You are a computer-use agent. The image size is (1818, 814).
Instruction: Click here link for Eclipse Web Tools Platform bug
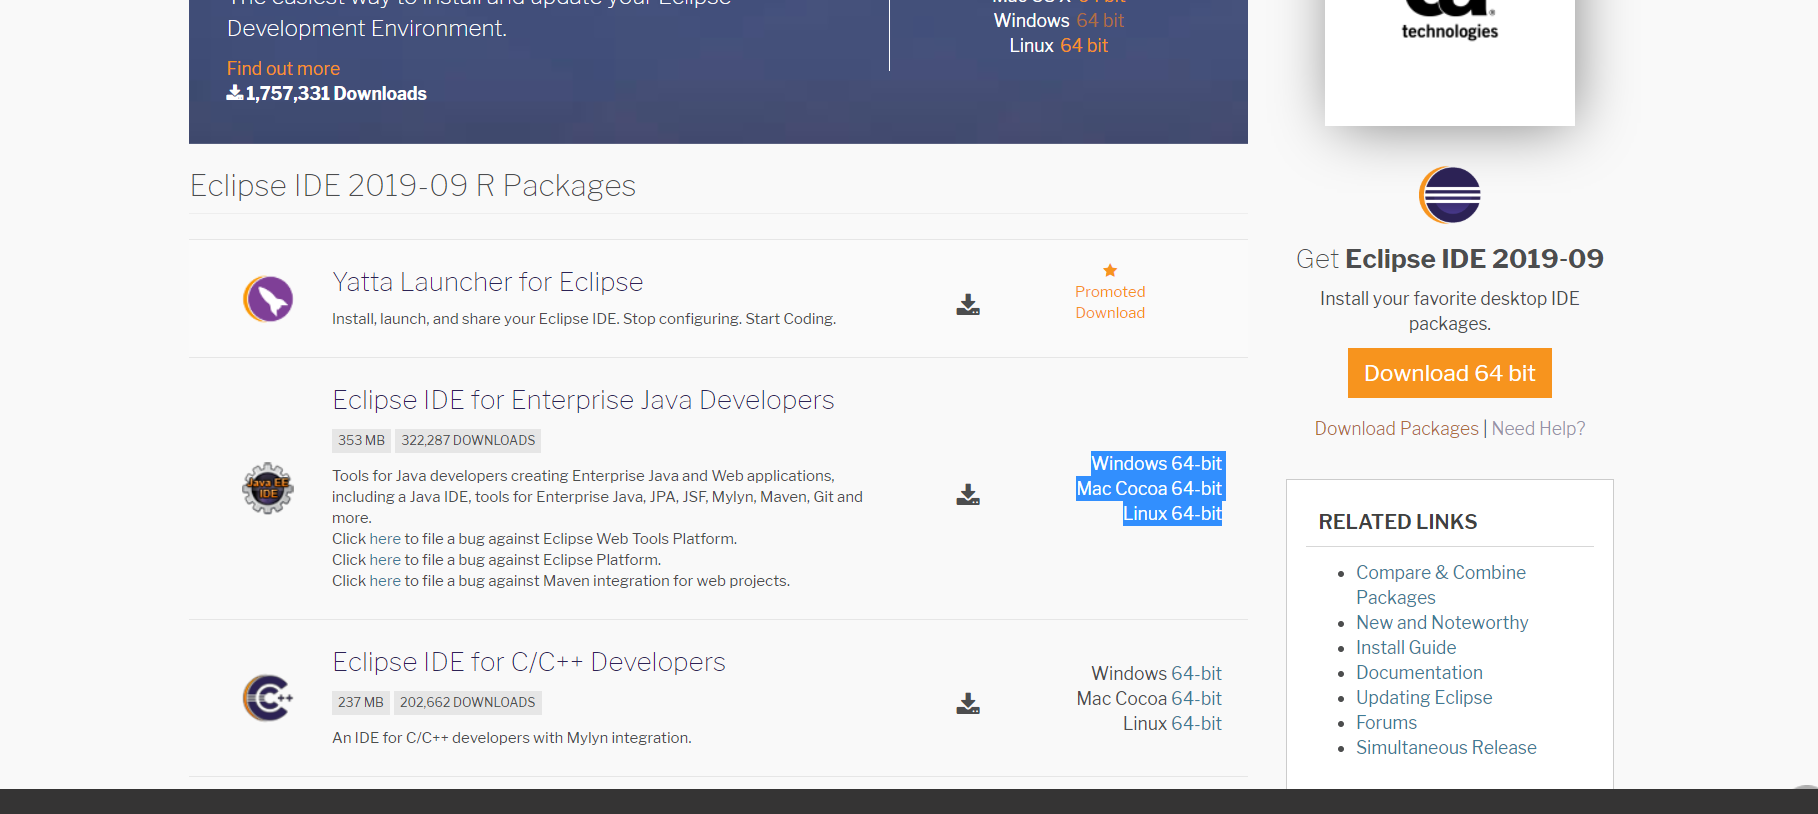click(385, 538)
